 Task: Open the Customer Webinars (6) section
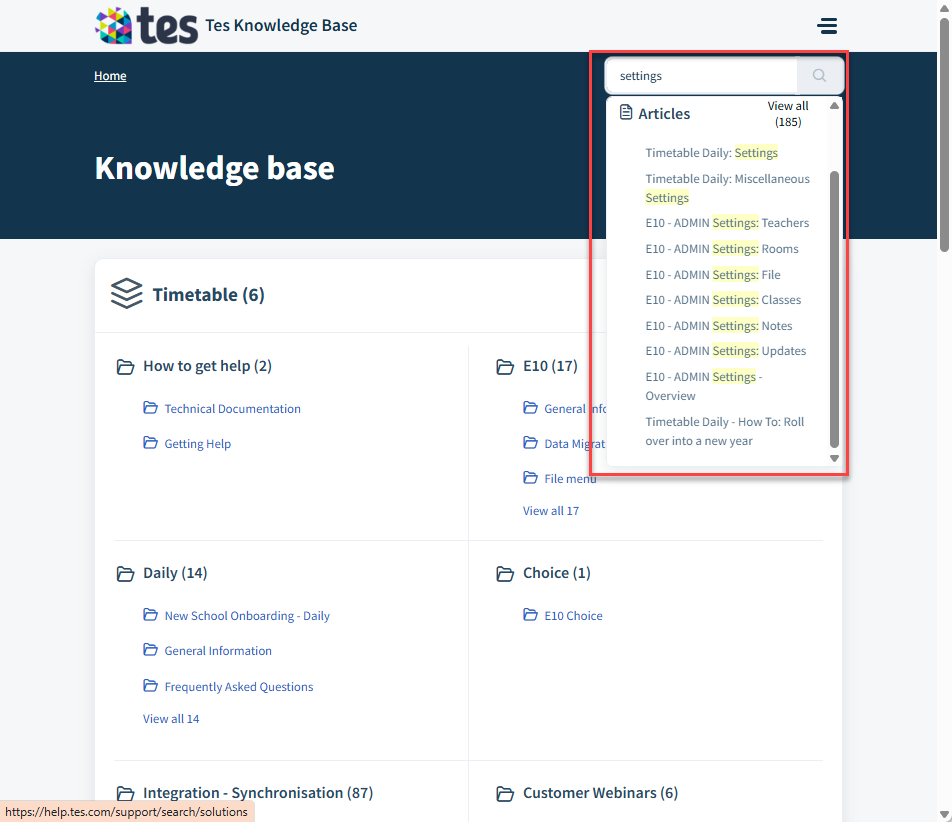[x=600, y=793]
